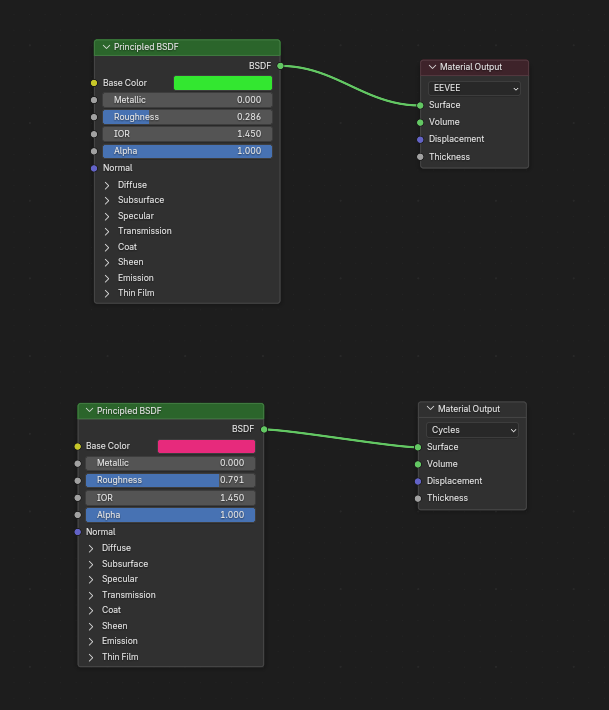Open the EEVEE render target dropdown
The width and height of the screenshot is (609, 710).
coord(474,88)
